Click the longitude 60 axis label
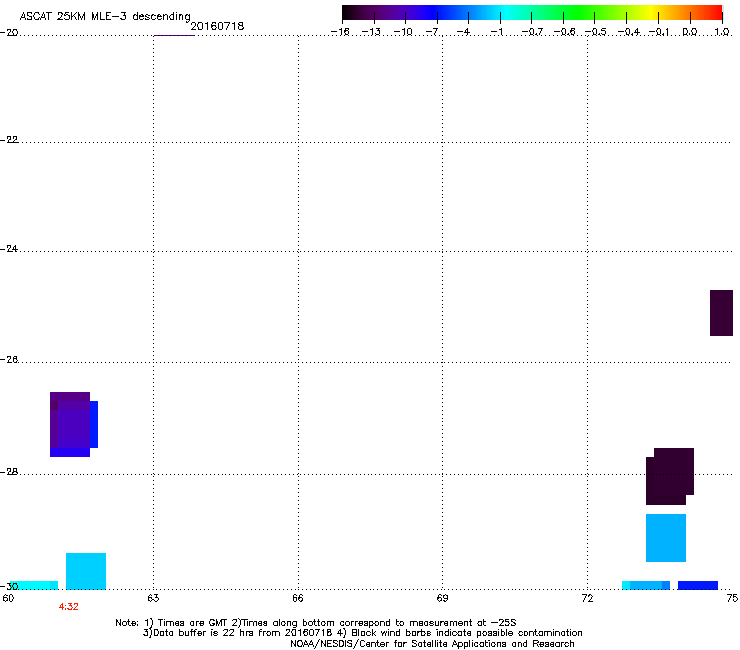 [x=8, y=598]
